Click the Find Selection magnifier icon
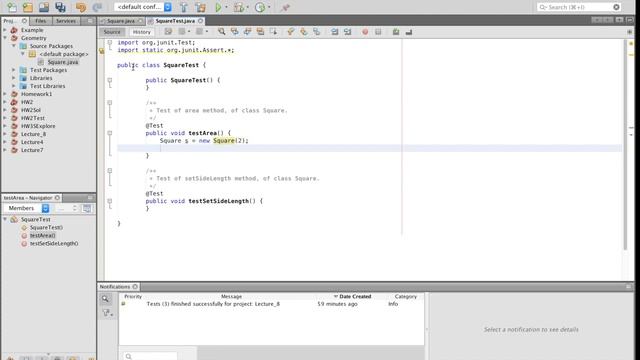The width and height of the screenshot is (640, 360). pyautogui.click(x=222, y=32)
